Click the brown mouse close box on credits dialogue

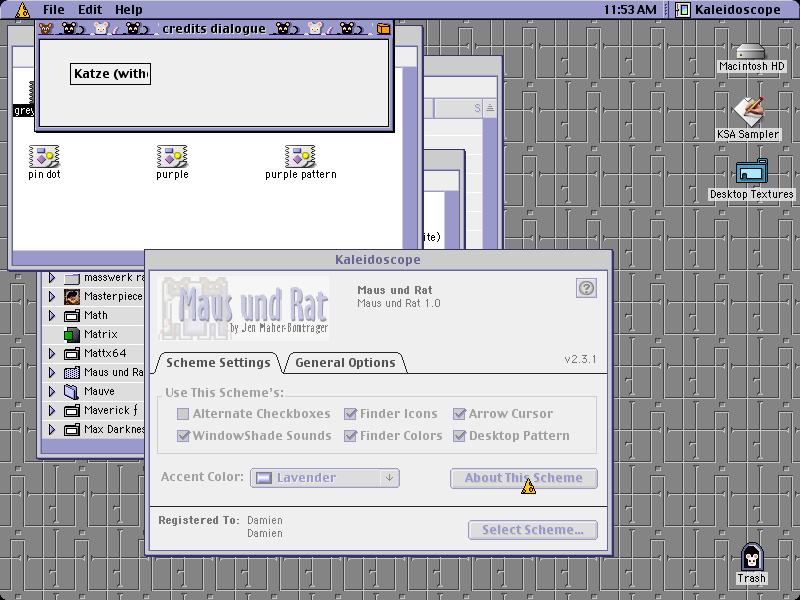point(46,29)
